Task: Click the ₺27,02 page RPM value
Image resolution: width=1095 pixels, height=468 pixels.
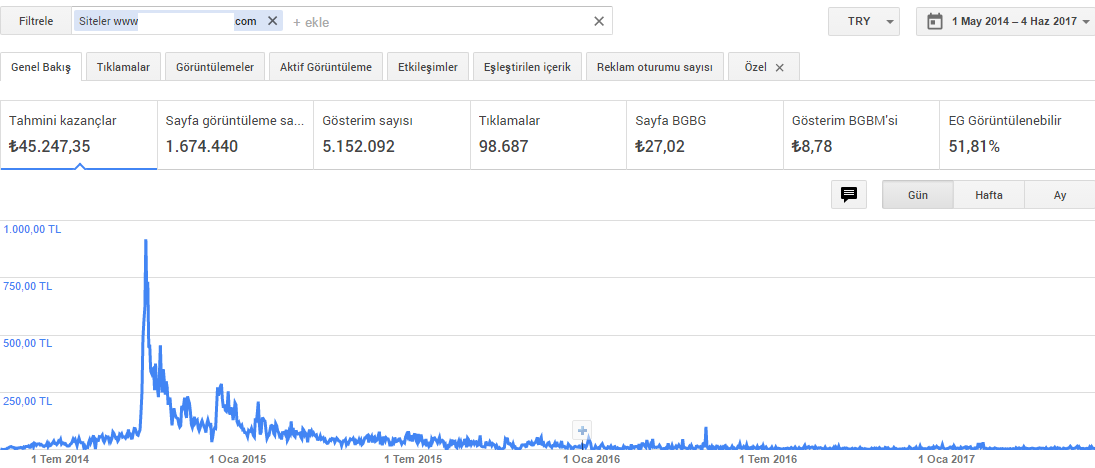Action: click(660, 147)
